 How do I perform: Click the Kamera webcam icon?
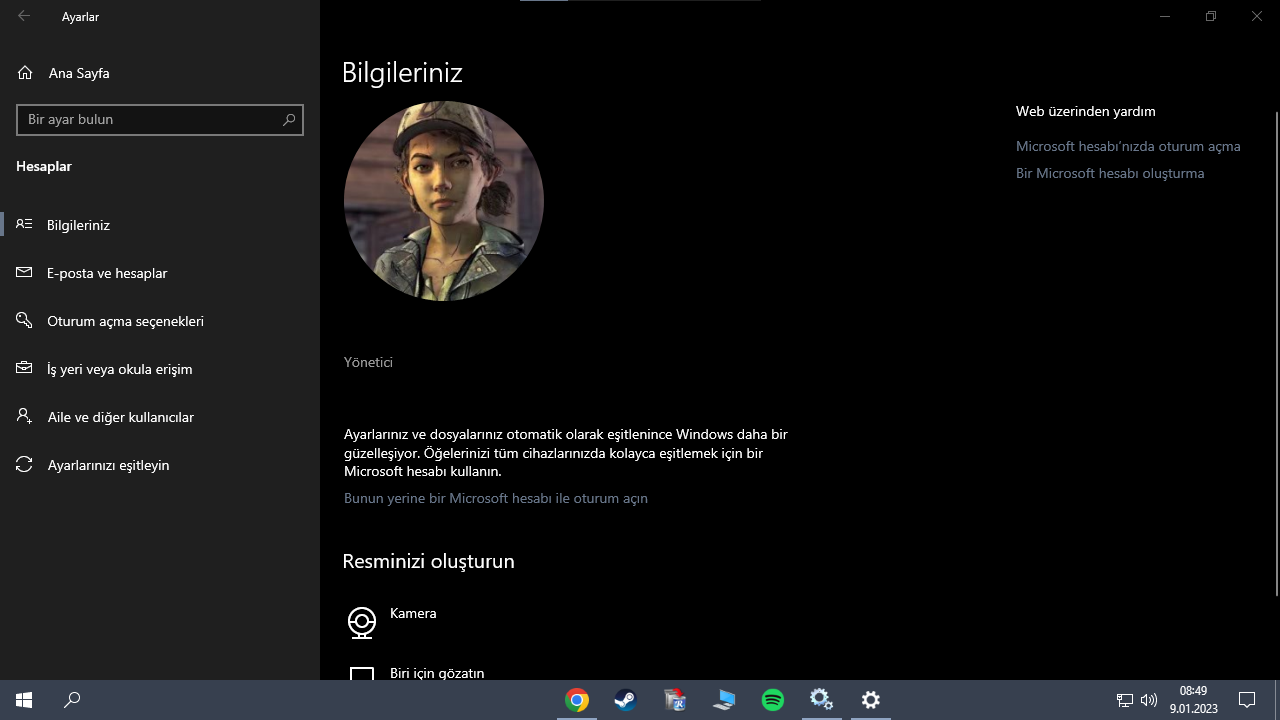point(362,622)
